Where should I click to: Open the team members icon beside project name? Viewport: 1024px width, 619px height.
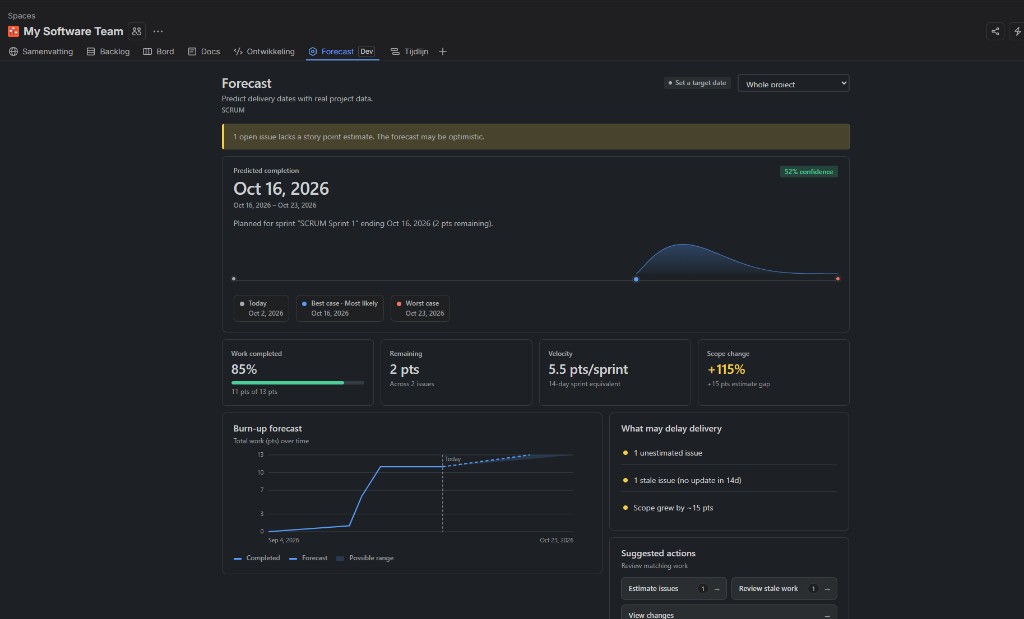[x=136, y=31]
